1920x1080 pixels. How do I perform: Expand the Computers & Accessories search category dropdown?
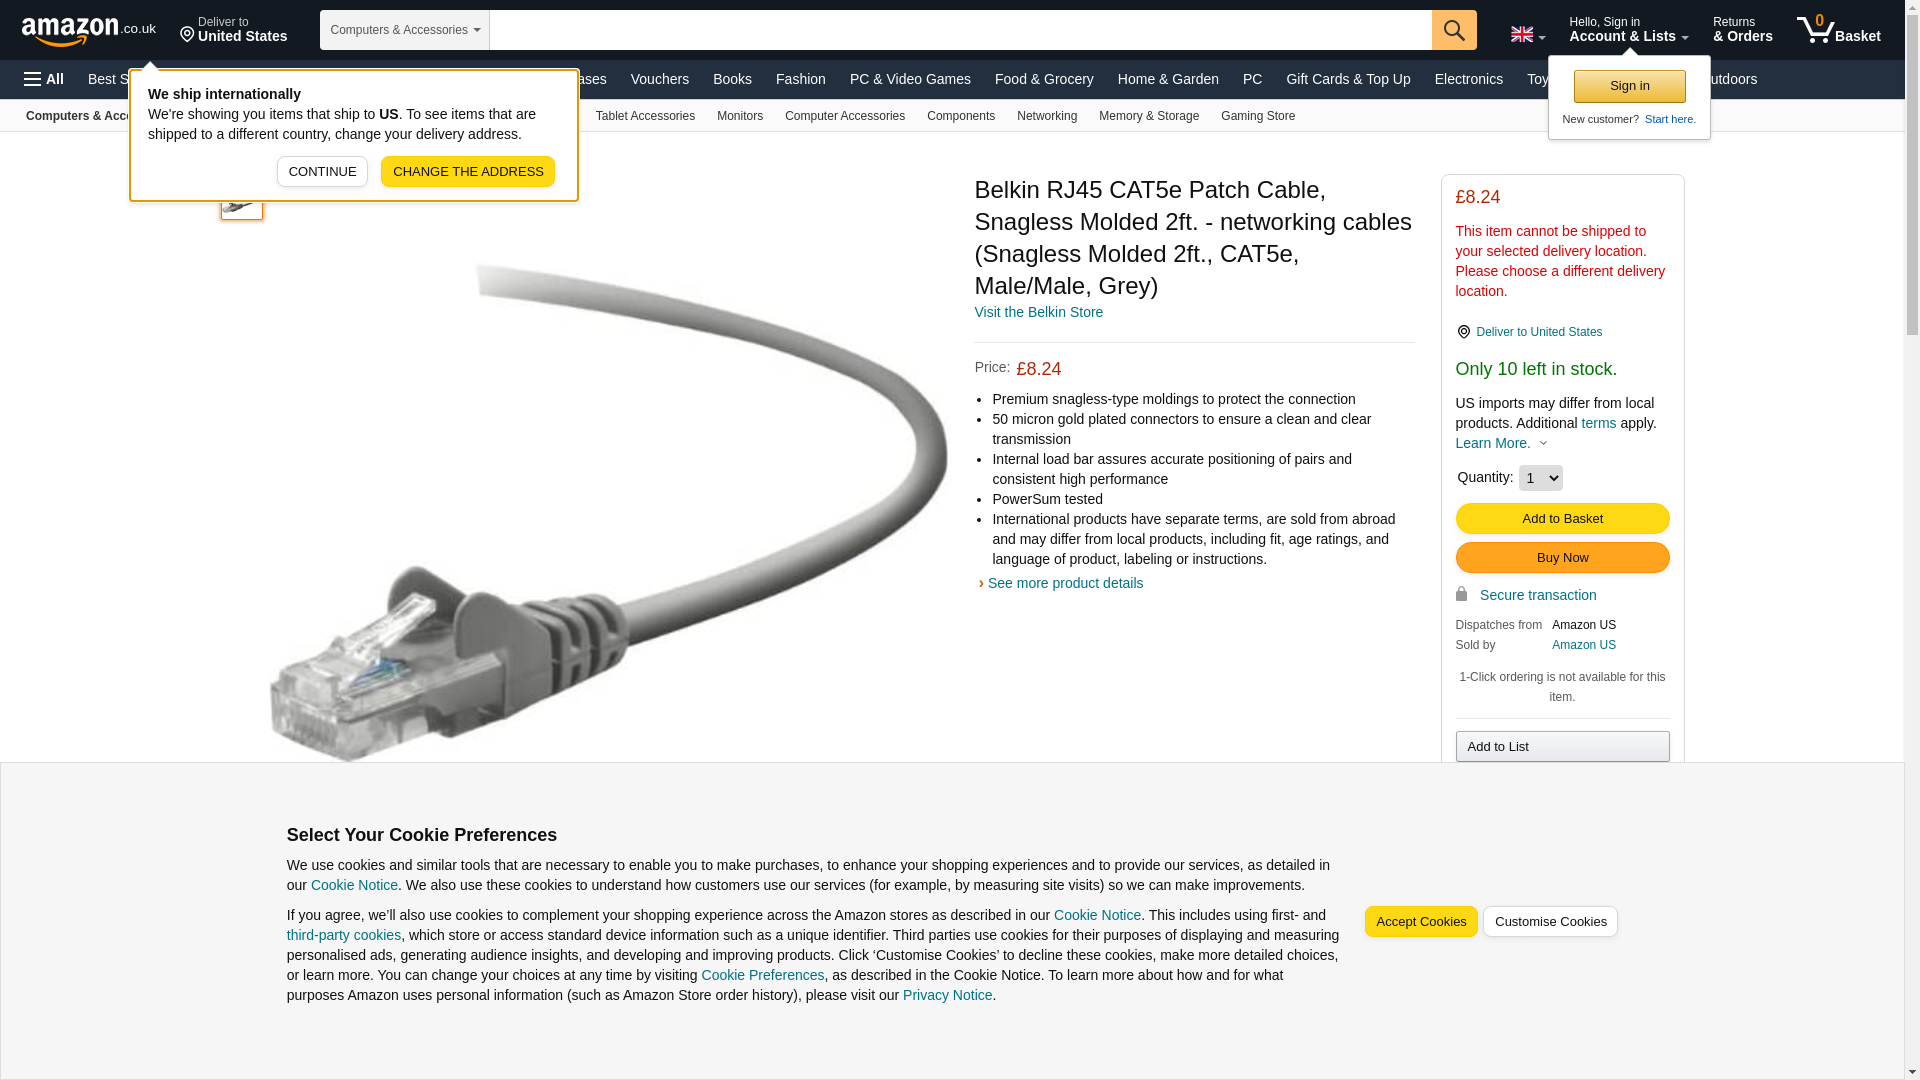pos(404,30)
